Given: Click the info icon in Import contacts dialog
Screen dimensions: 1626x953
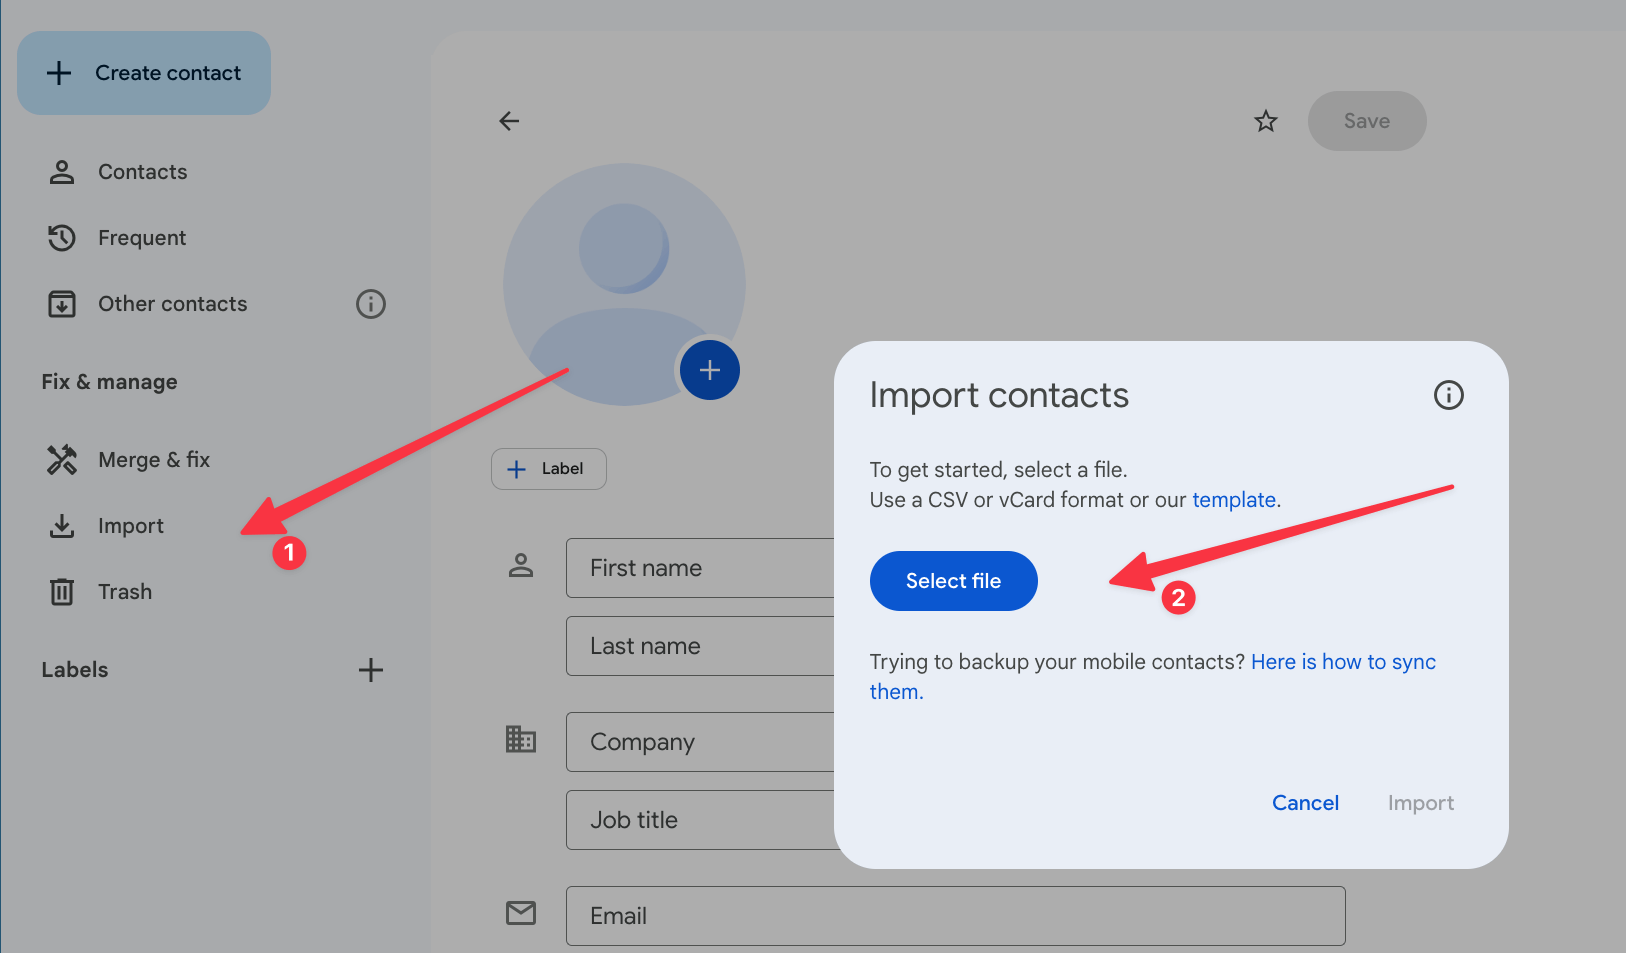Looking at the screenshot, I should coord(1449,395).
